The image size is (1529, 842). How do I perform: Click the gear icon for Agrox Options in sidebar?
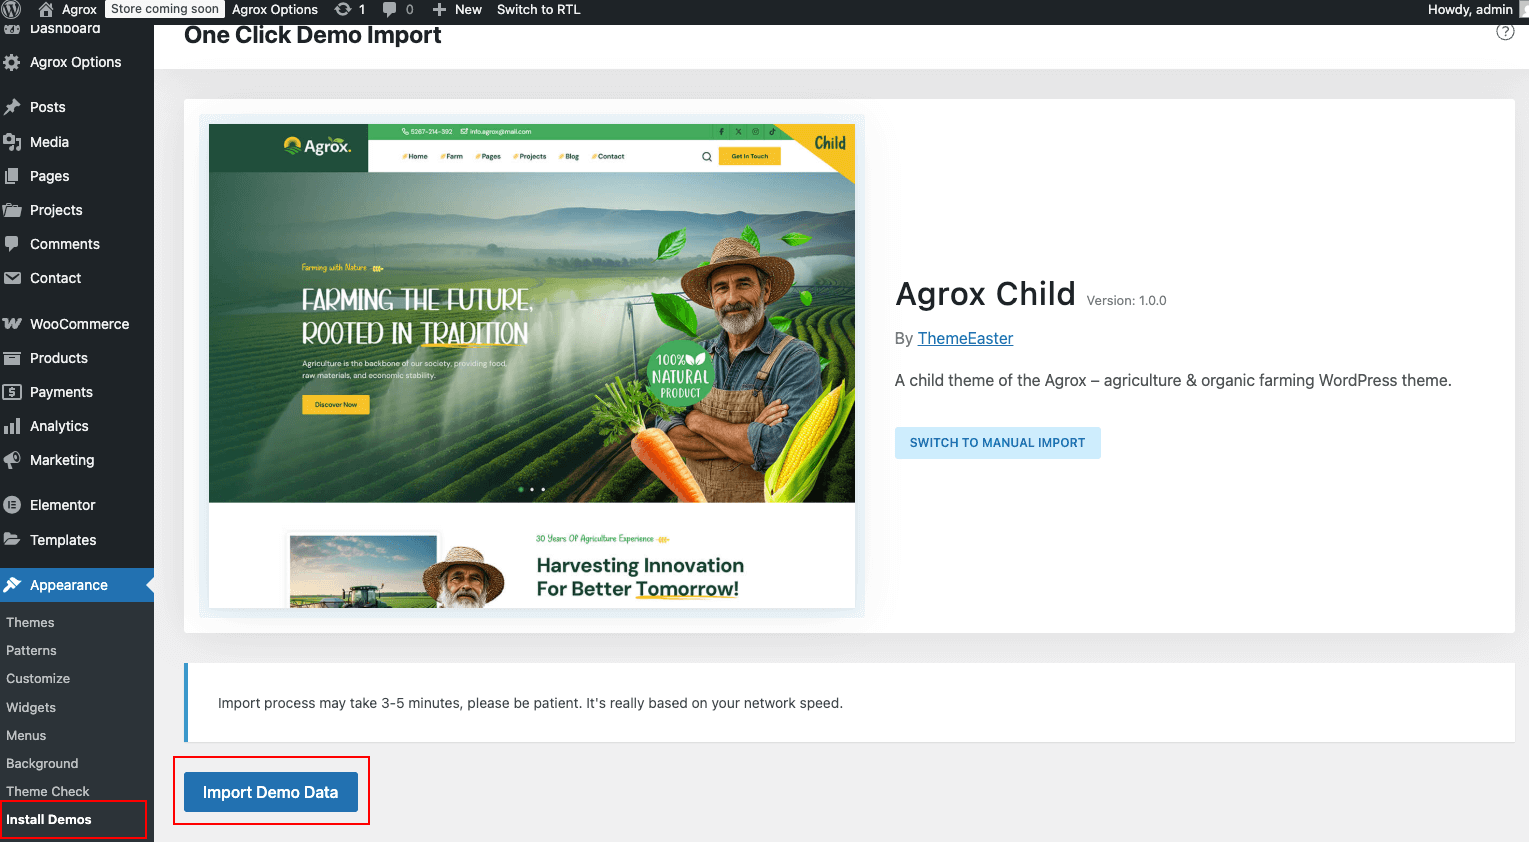12,62
